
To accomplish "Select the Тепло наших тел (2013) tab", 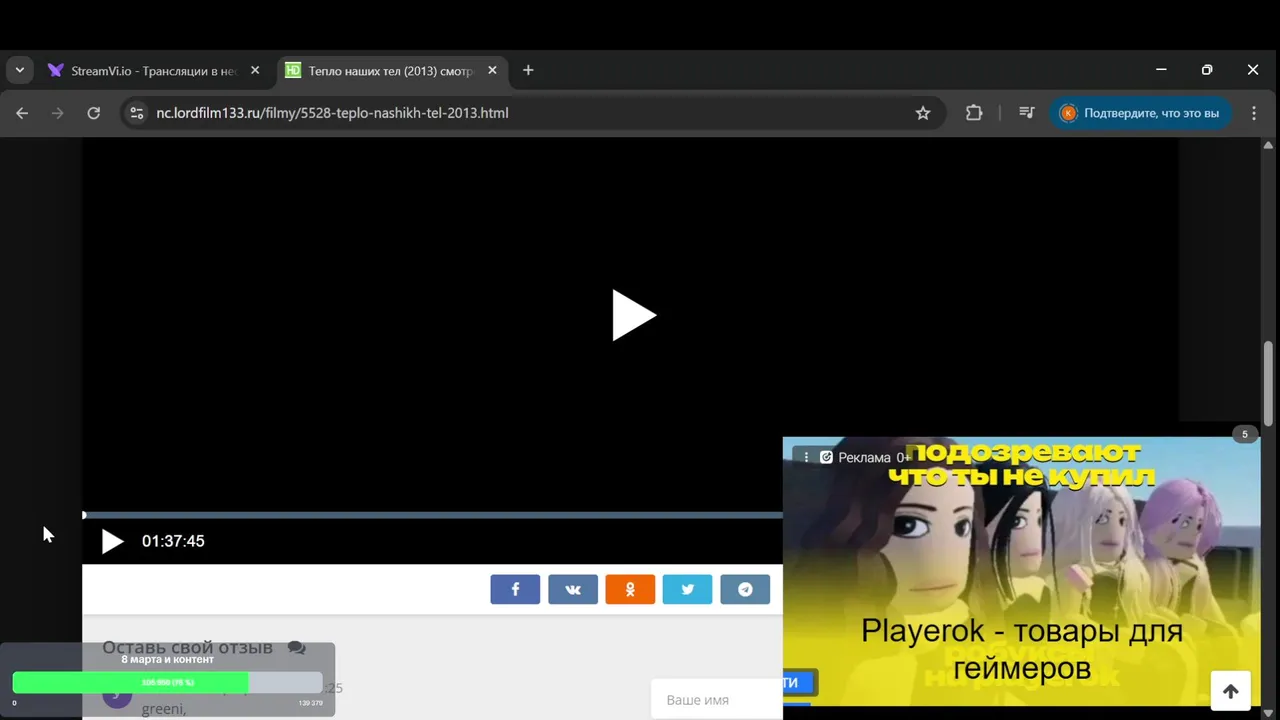I will tap(379, 71).
